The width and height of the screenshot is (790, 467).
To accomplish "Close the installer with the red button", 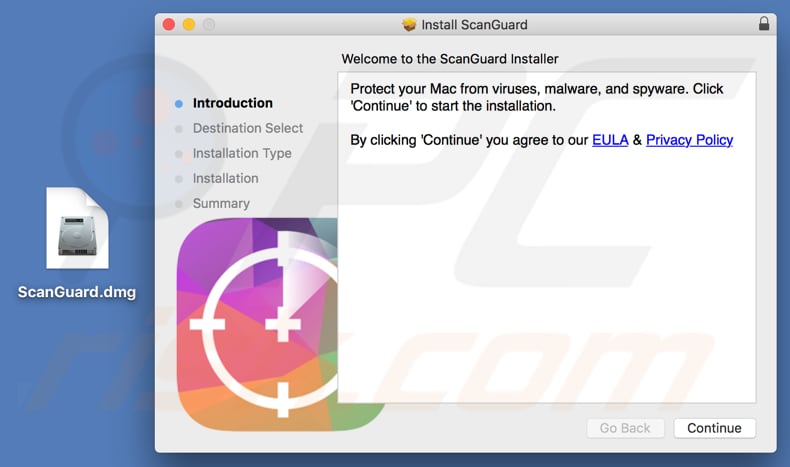I will [169, 24].
